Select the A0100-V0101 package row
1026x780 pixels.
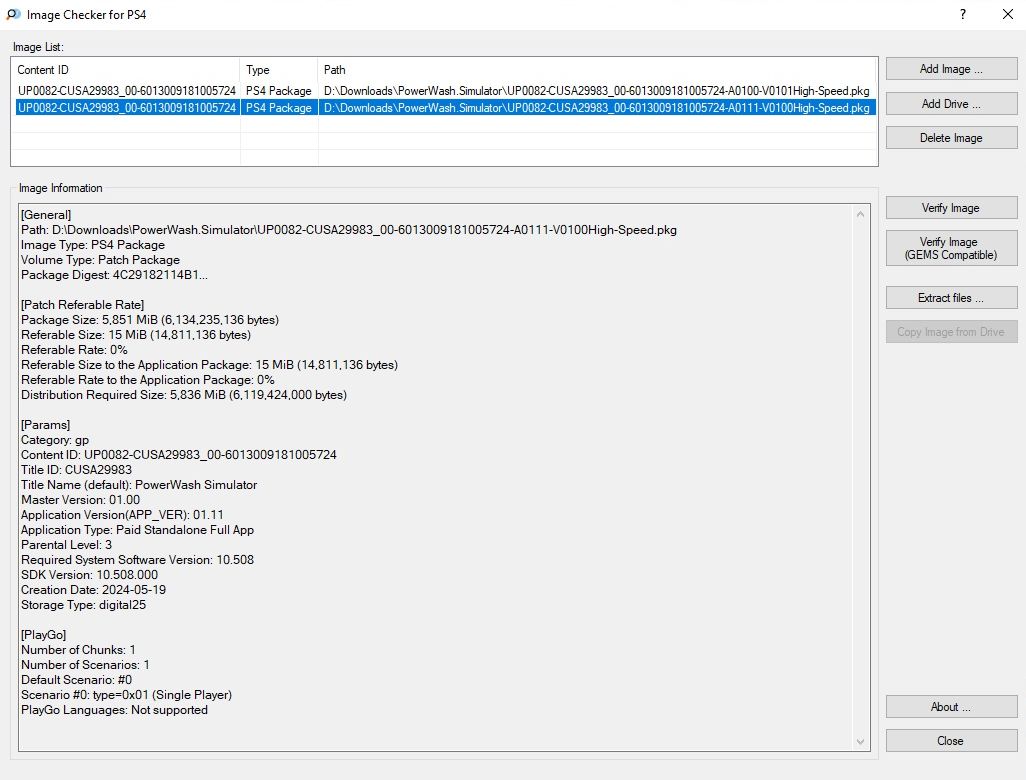(445, 91)
